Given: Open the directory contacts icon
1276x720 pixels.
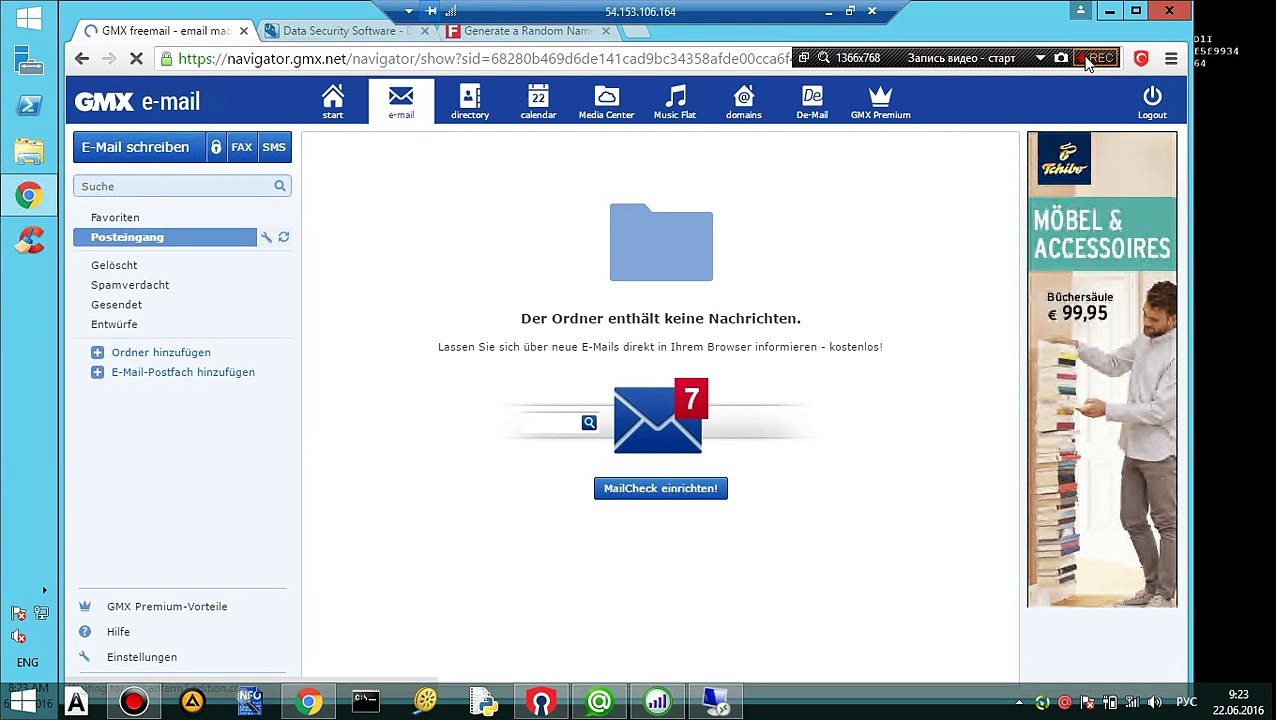Looking at the screenshot, I should [x=470, y=102].
